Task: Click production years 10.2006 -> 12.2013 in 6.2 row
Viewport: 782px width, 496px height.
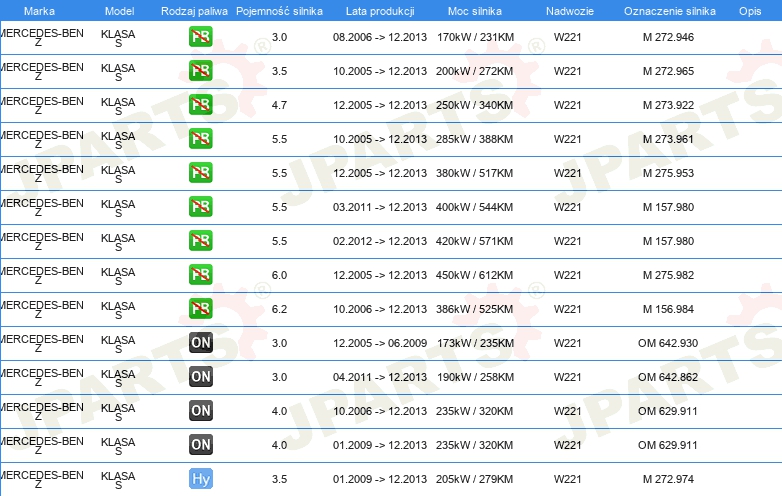Action: tap(380, 309)
